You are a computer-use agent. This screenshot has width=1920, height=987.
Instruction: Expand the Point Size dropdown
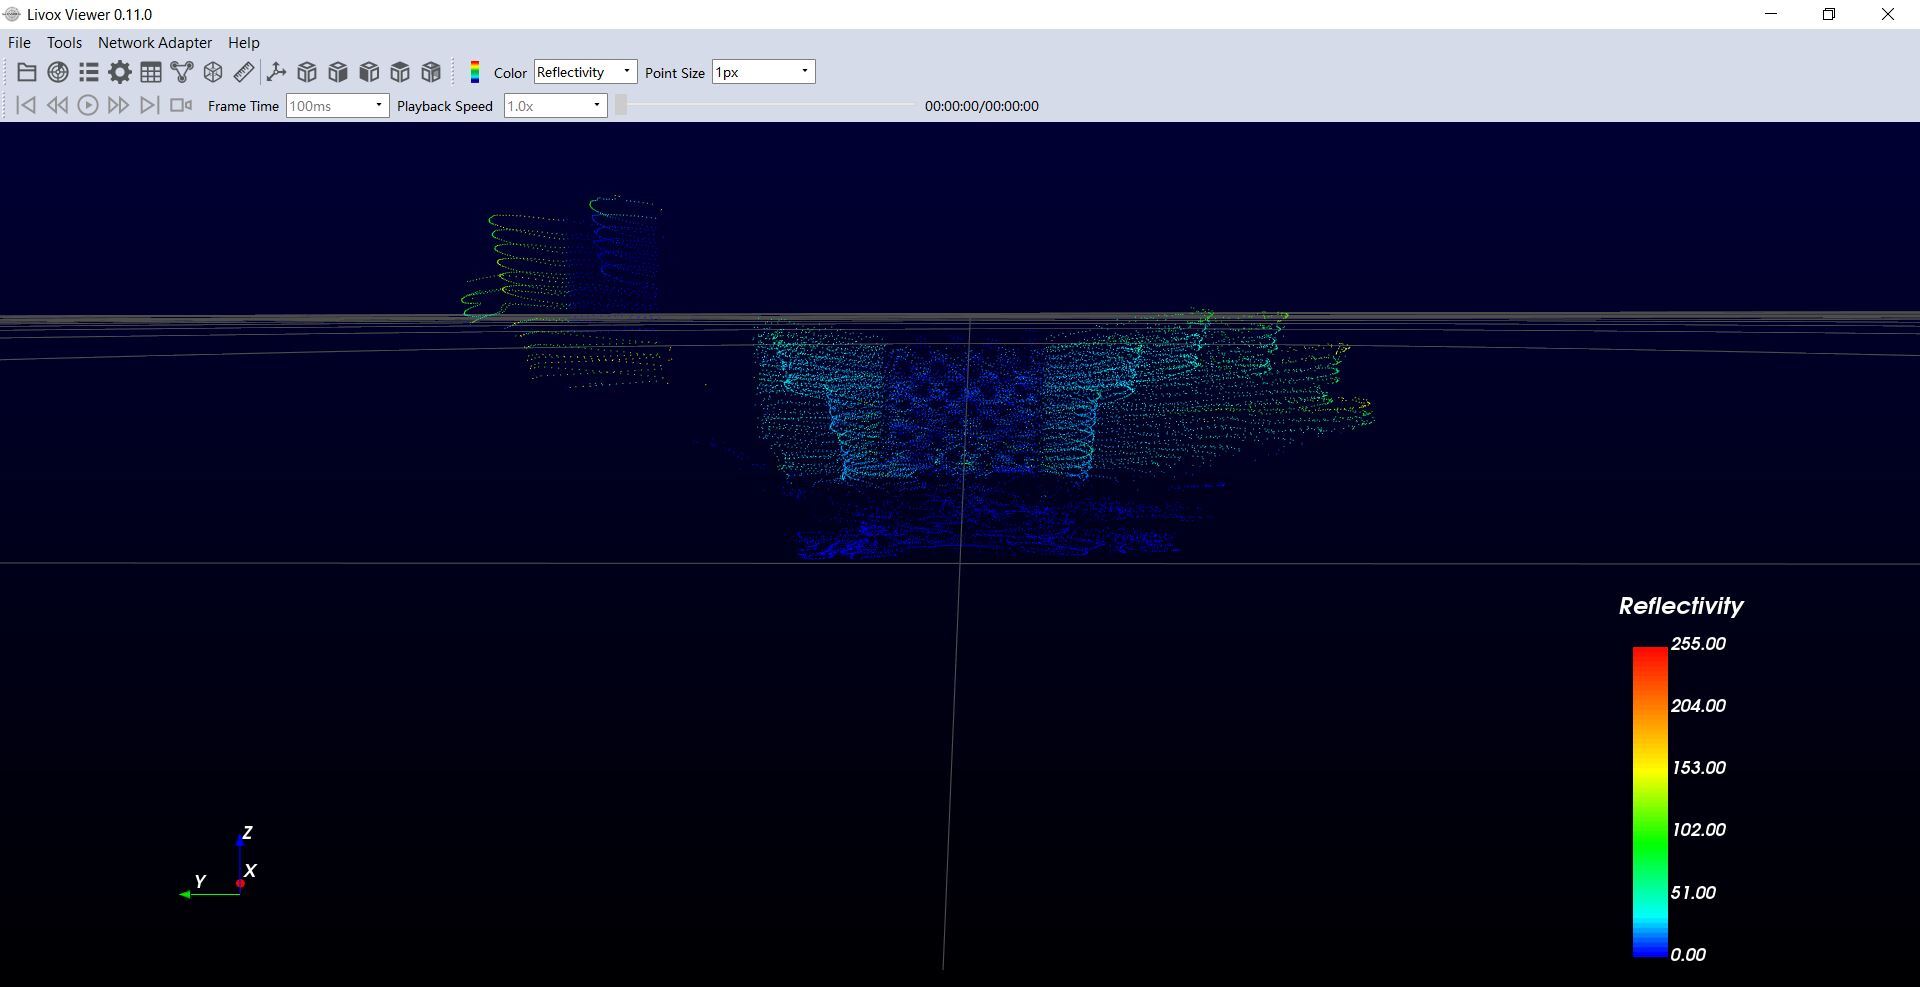click(763, 72)
